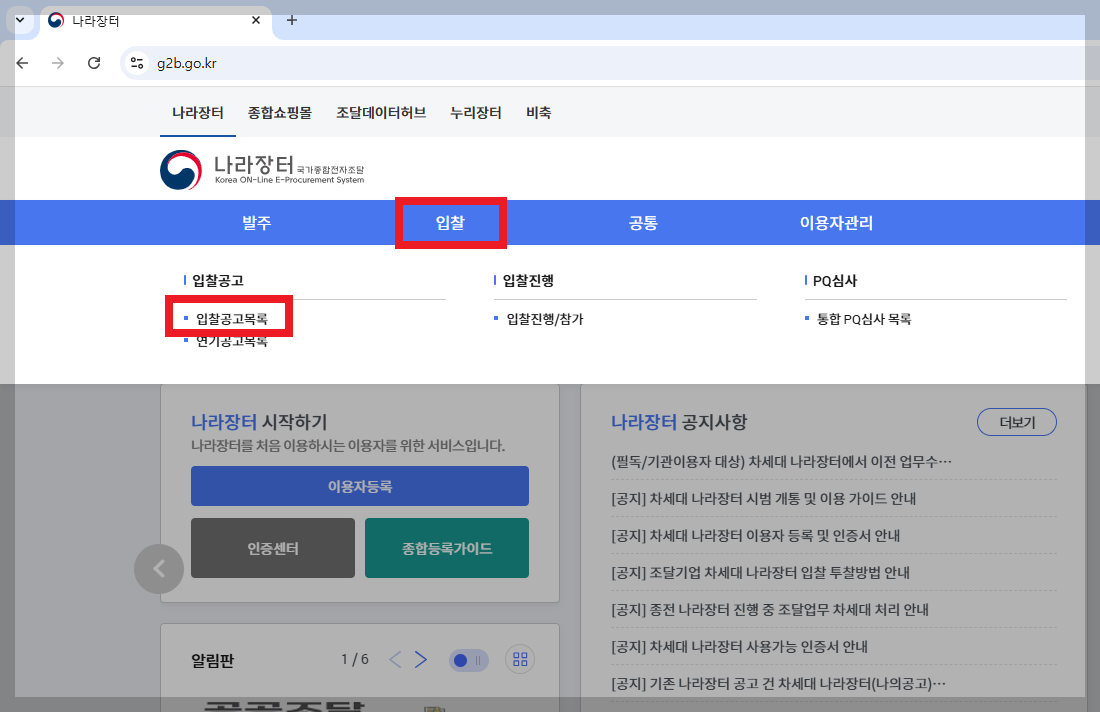Open notice 필독/기관이용자 대상 차세대 나라장터
The width and height of the screenshot is (1100, 712).
pos(782,462)
